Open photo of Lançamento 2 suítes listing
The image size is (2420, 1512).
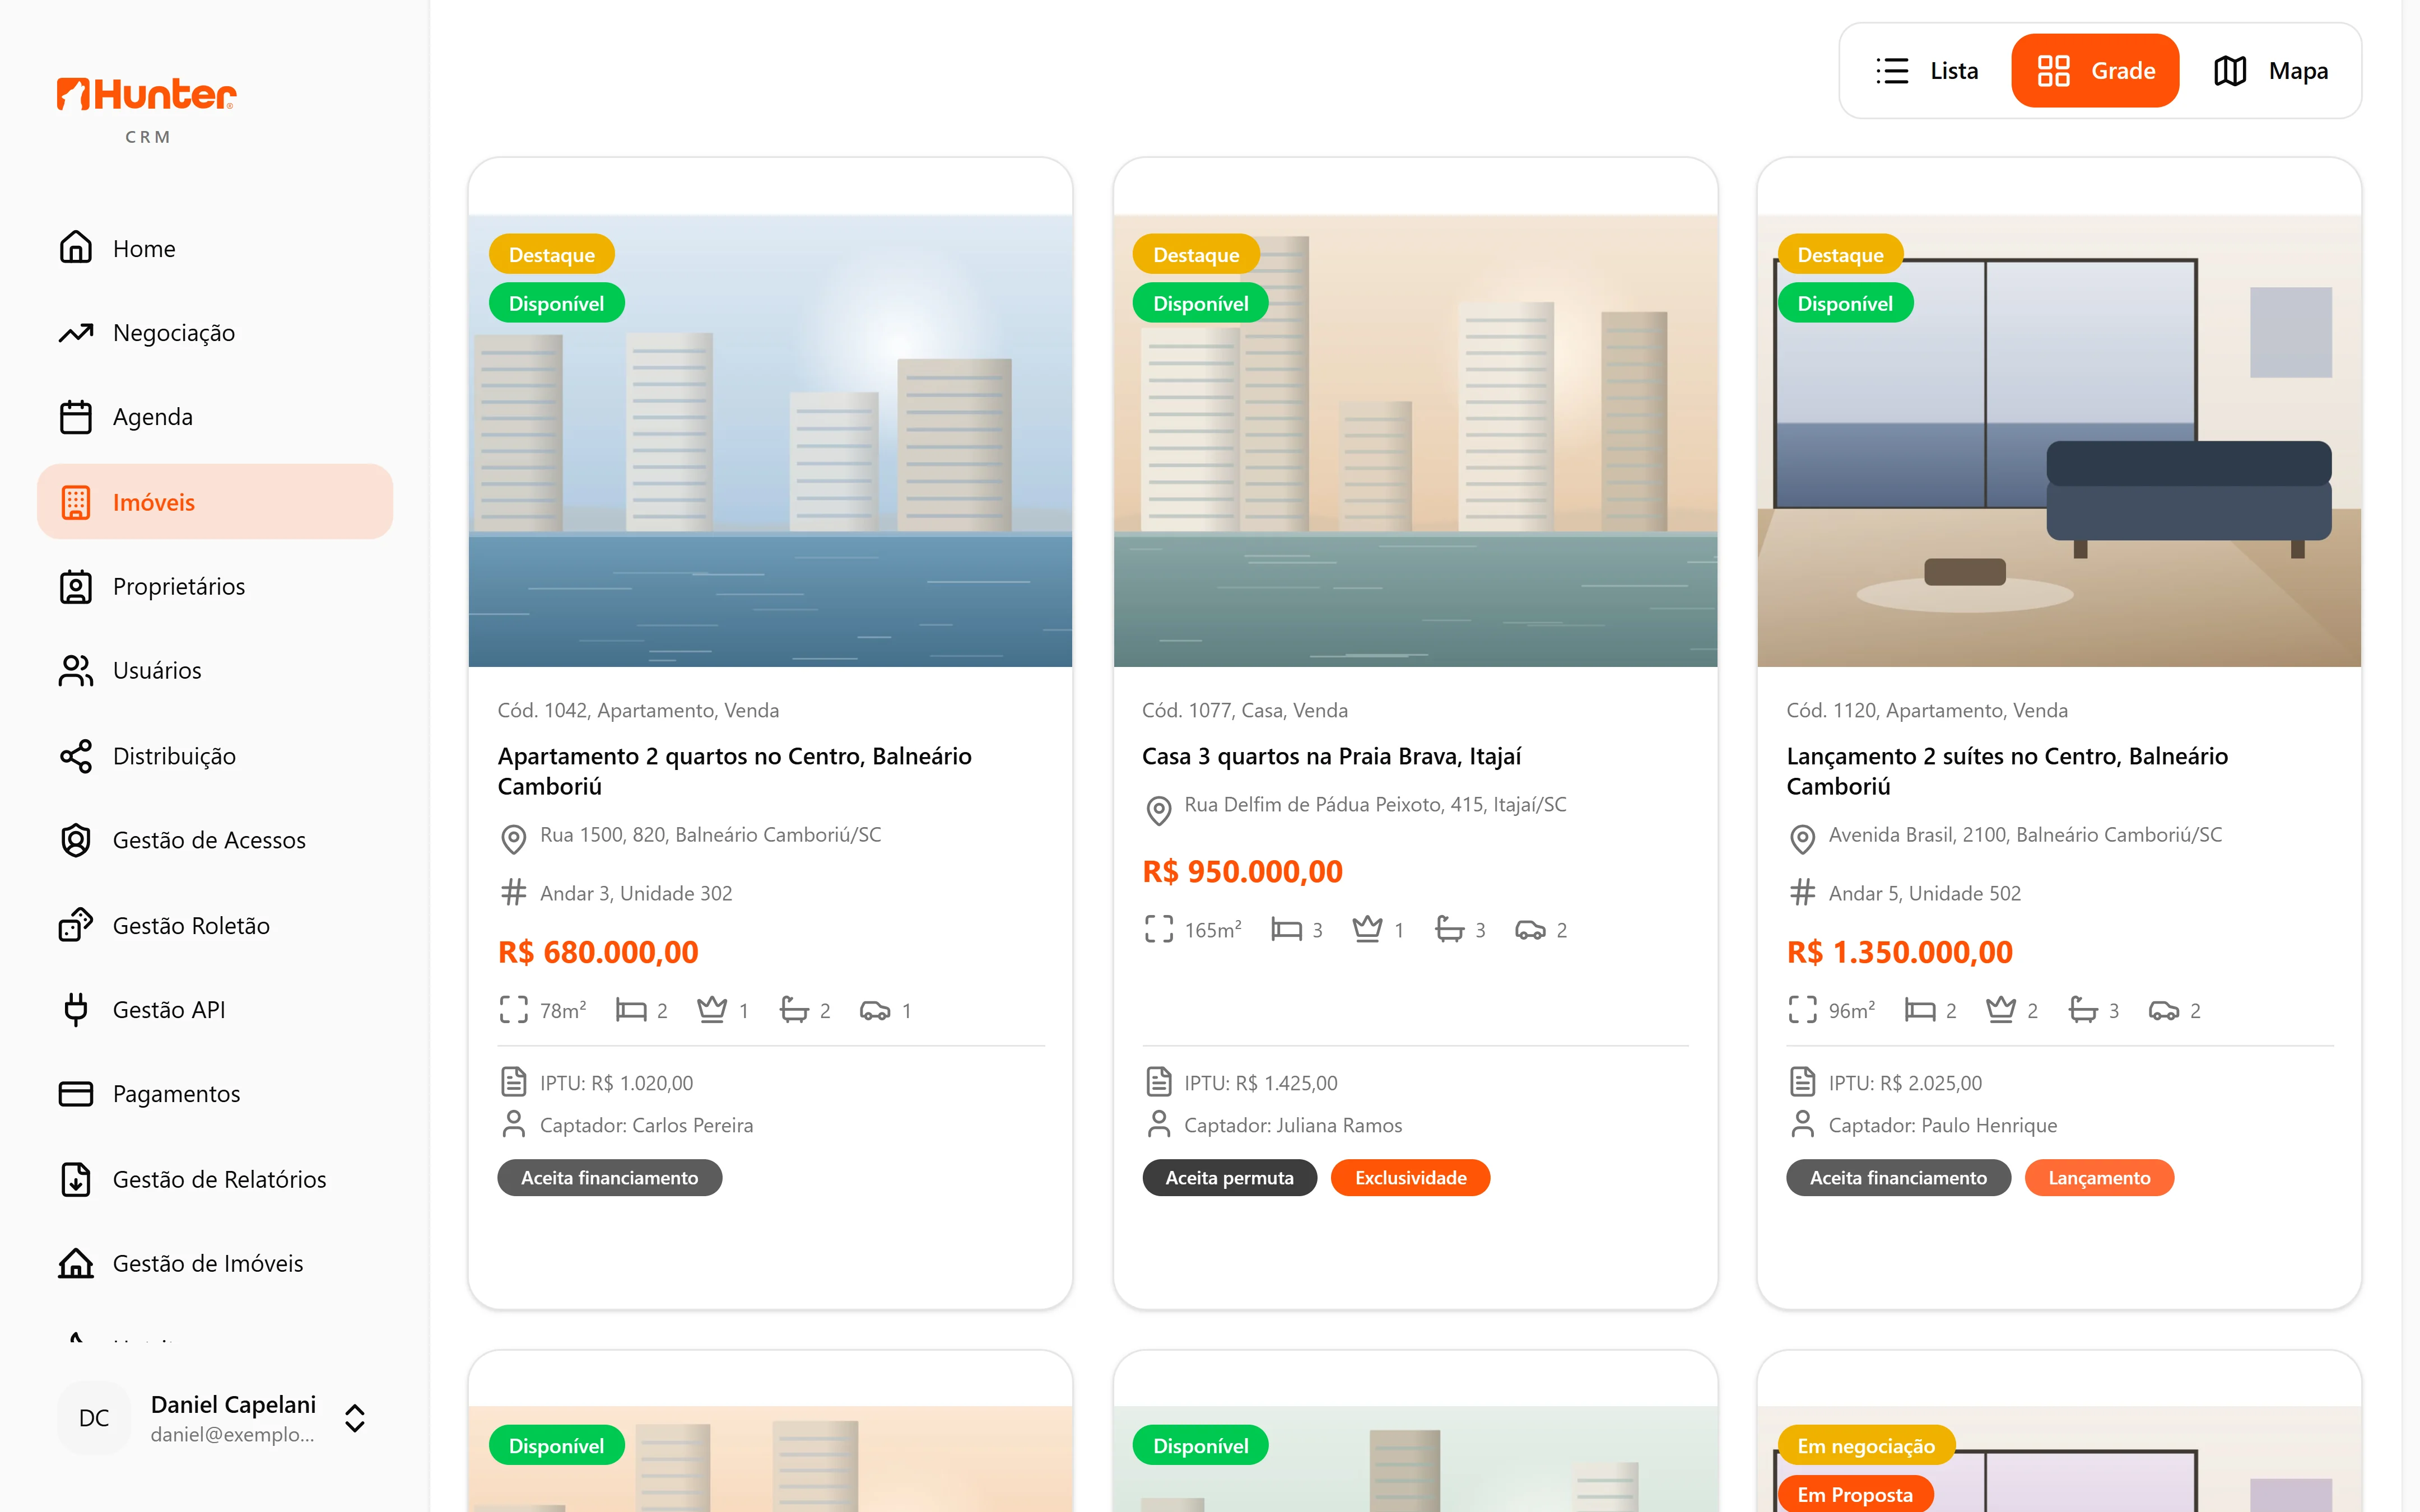[2059, 441]
